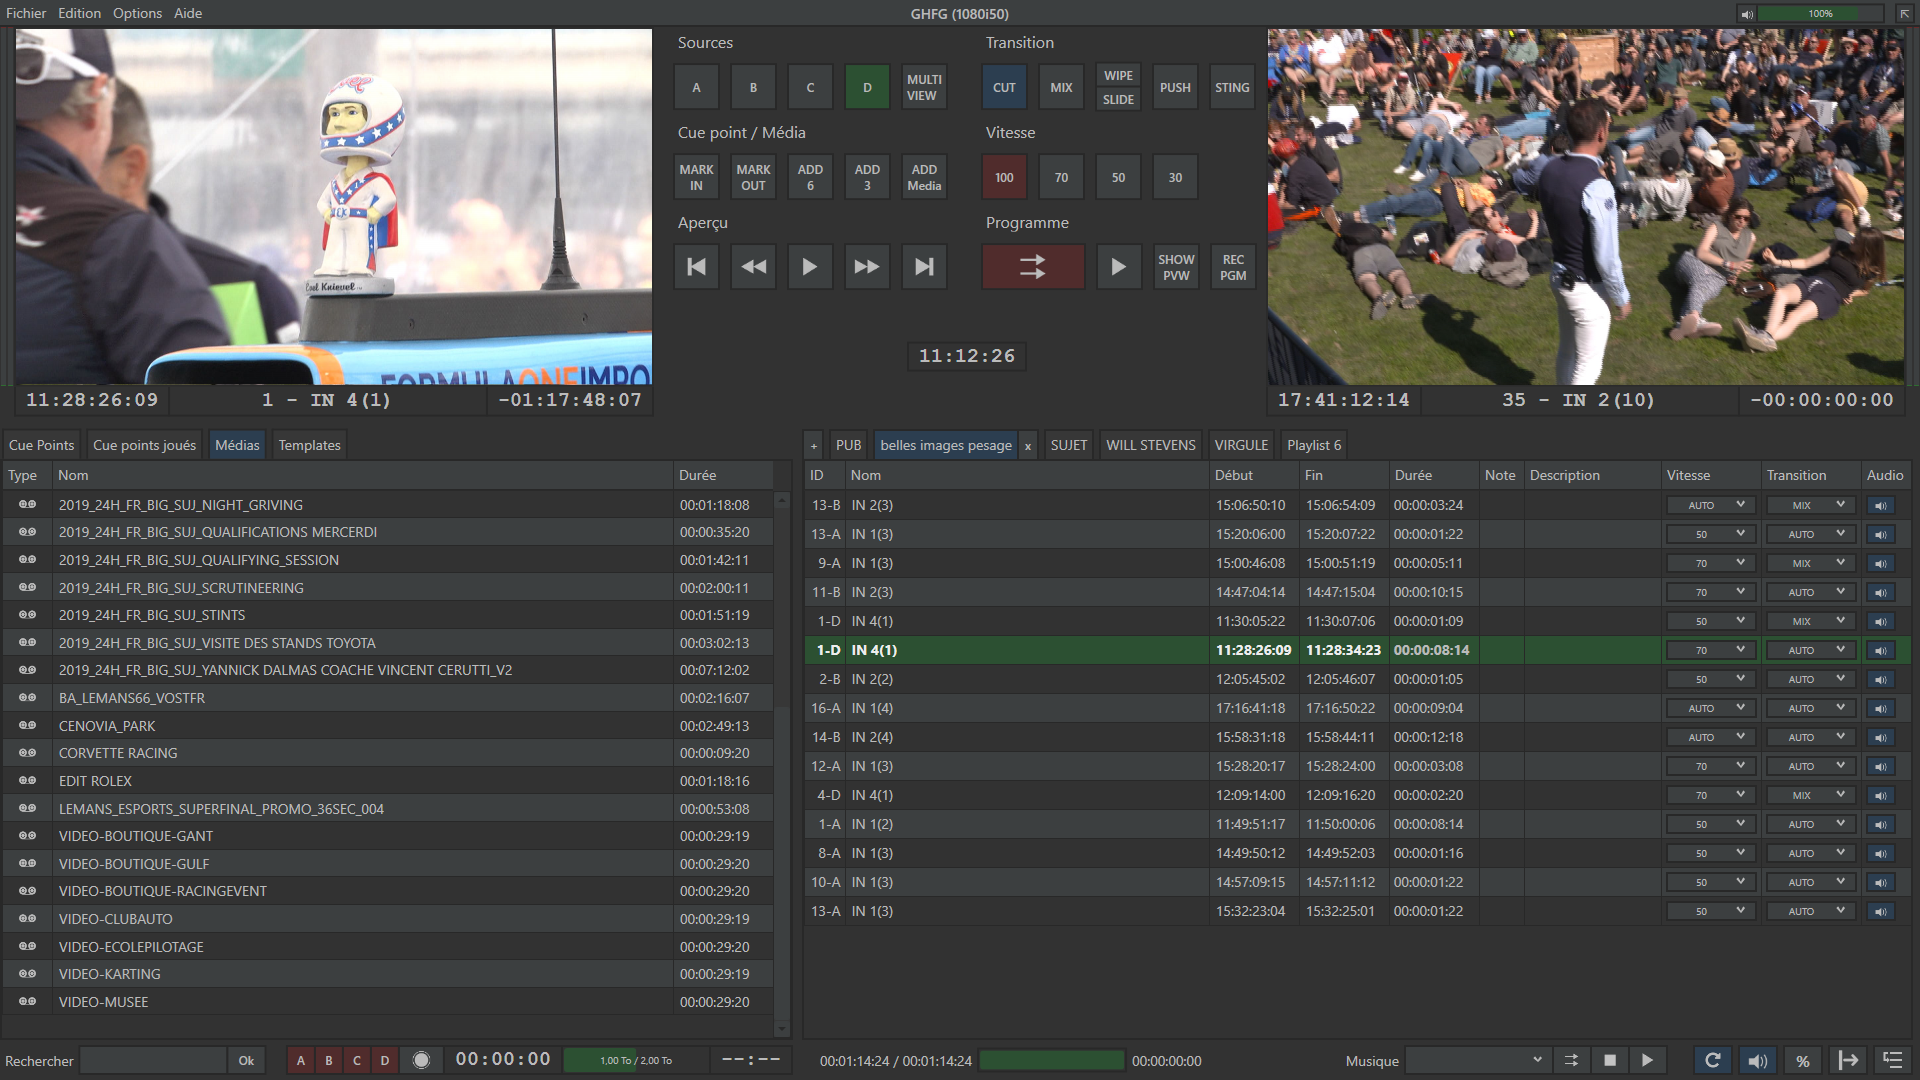This screenshot has height=1080, width=1920.
Task: Select media type icon for CORVETTE RACING
Action: [27, 753]
